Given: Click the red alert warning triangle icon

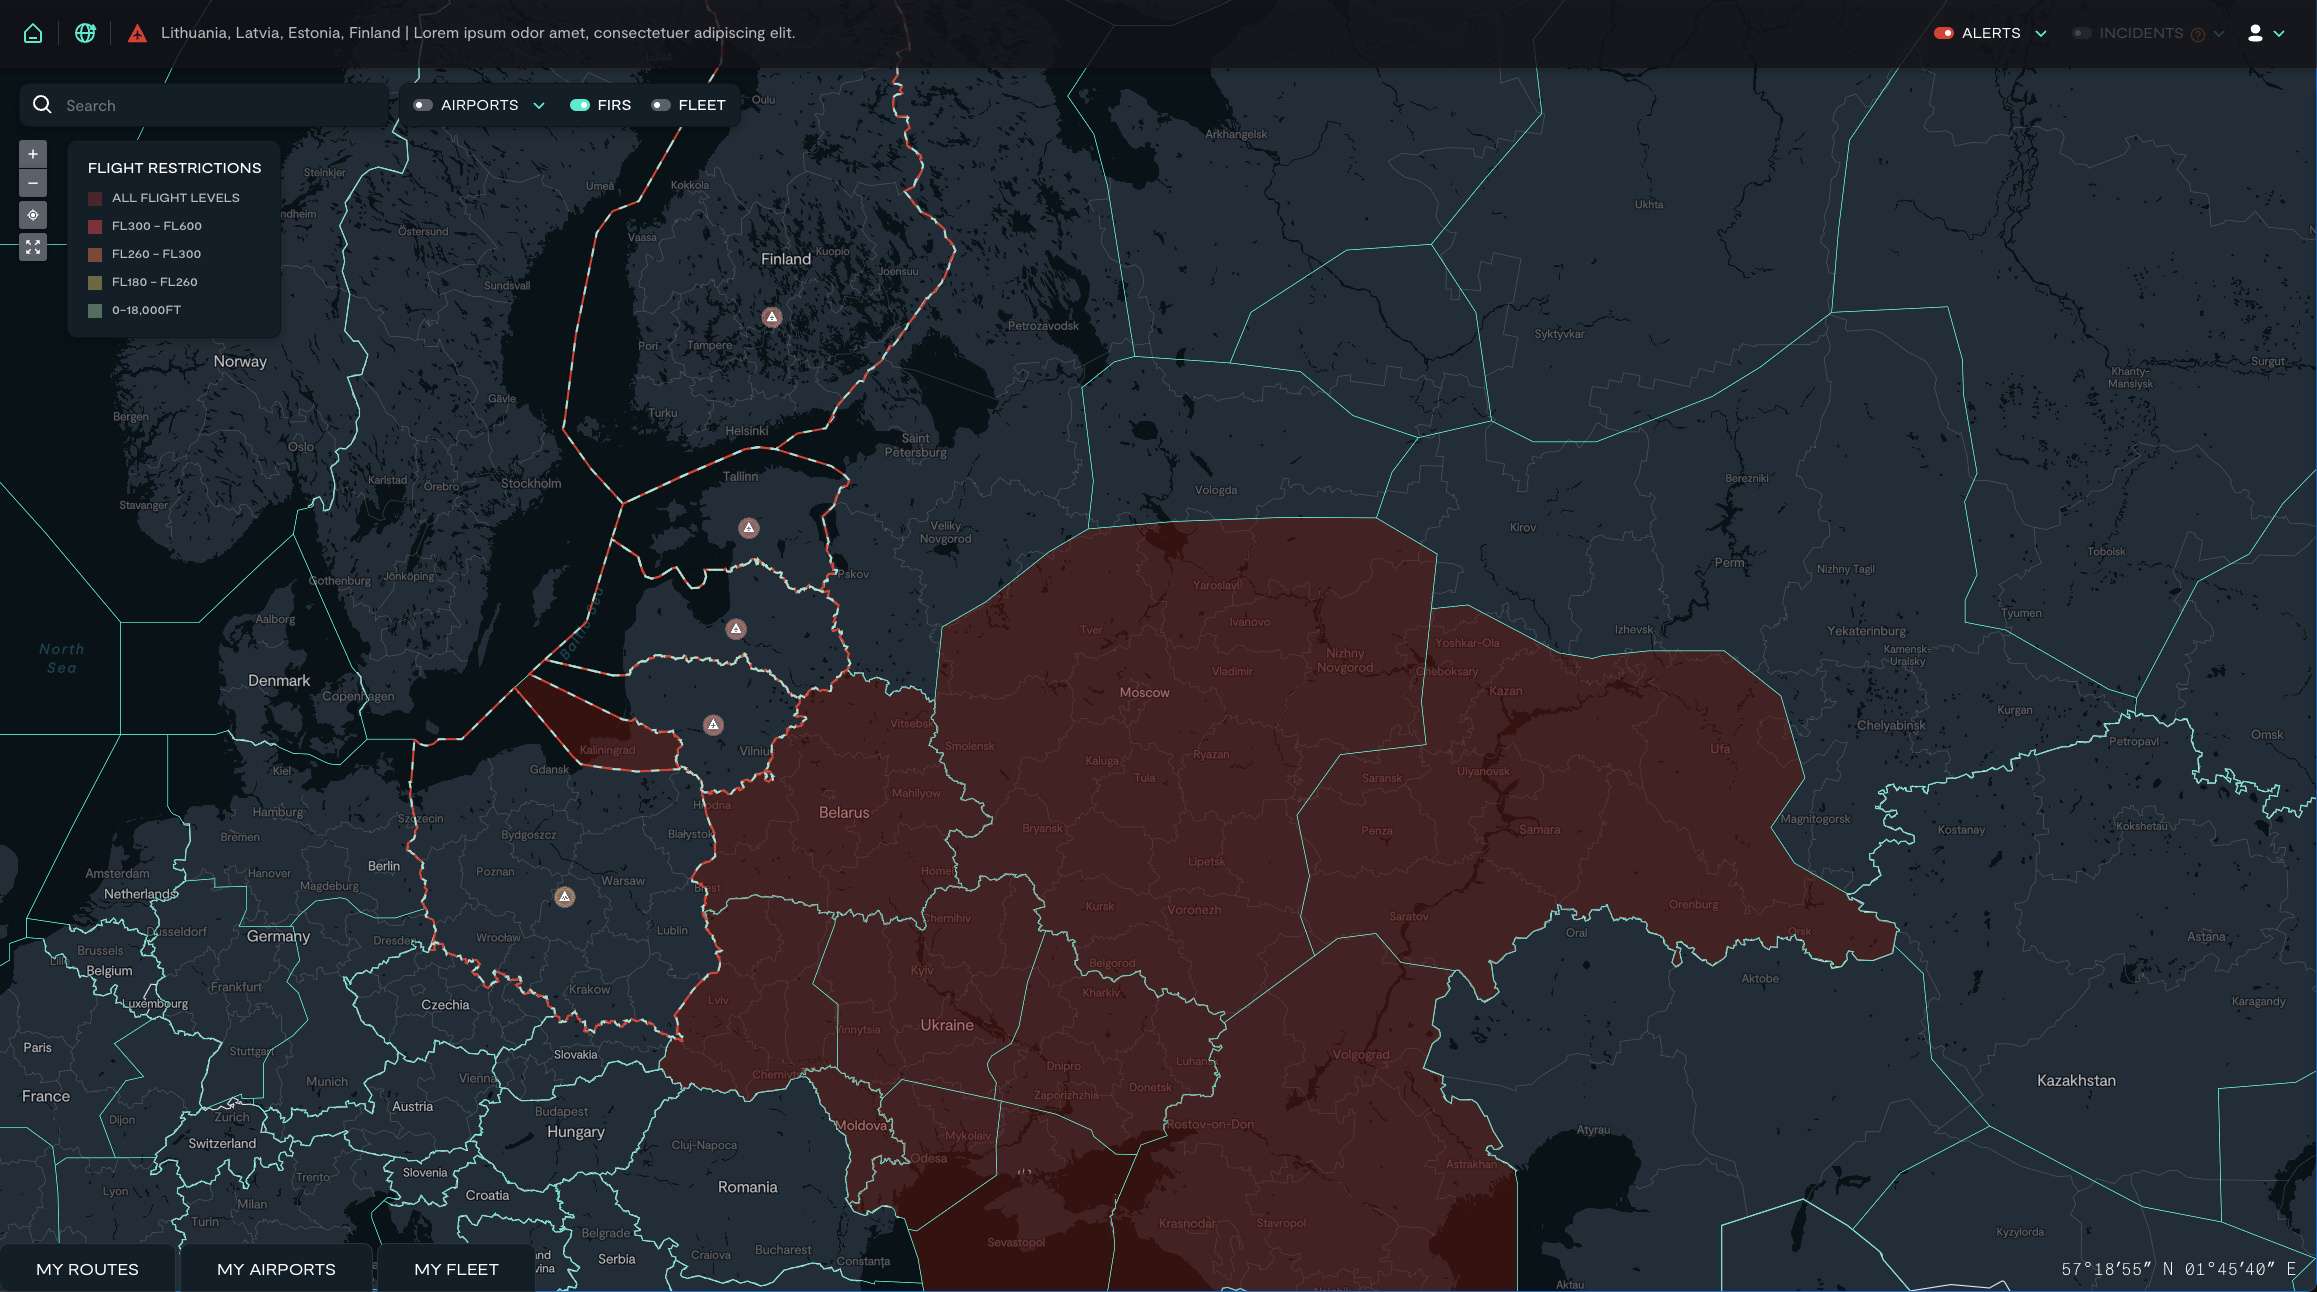Looking at the screenshot, I should point(138,34).
